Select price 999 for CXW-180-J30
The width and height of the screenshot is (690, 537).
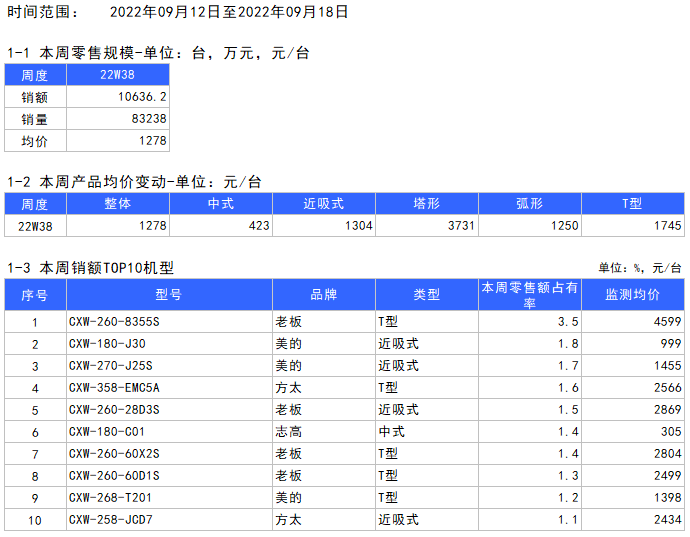671,344
